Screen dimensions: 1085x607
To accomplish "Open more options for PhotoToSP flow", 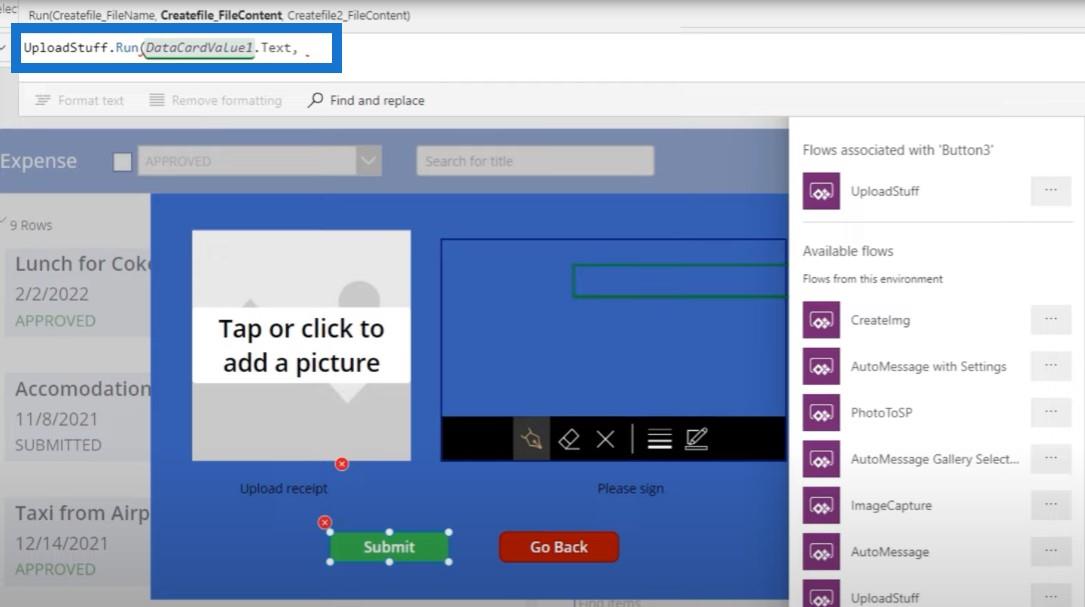I will pyautogui.click(x=1050, y=412).
